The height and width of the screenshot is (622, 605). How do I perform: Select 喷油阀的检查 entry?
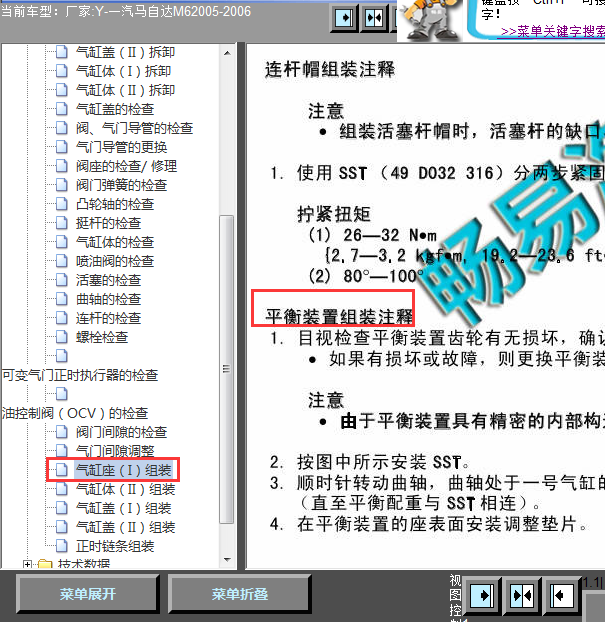coord(115,261)
